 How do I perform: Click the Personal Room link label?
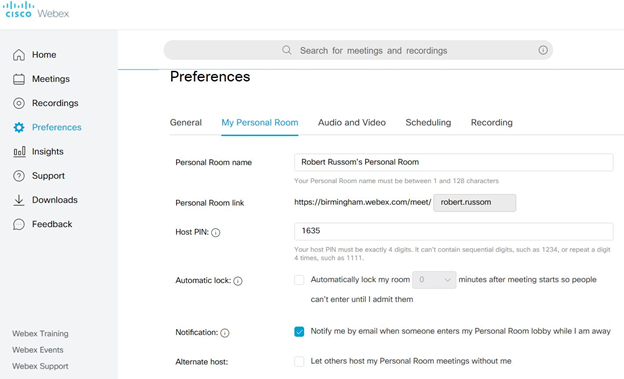click(210, 203)
